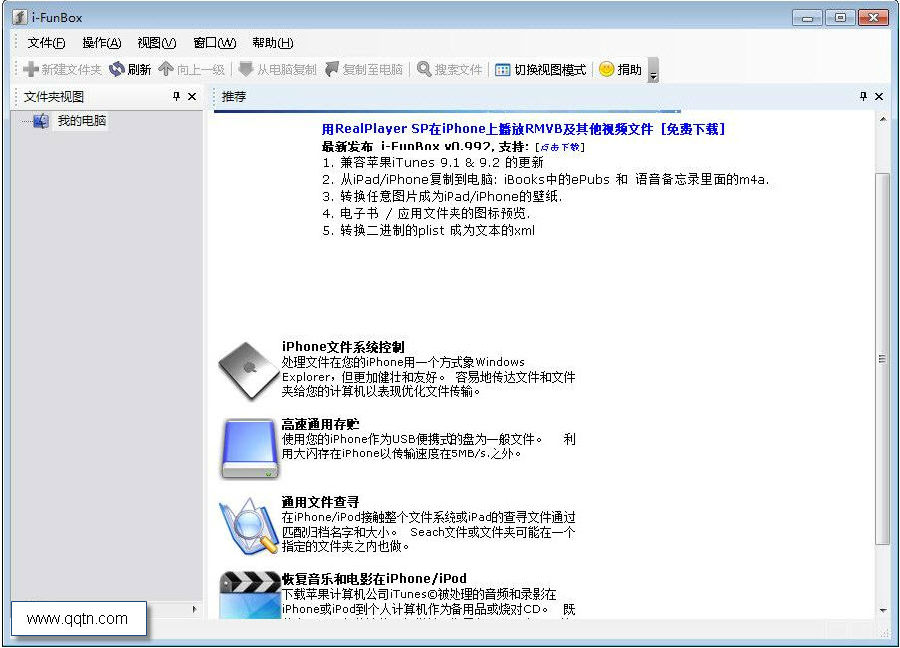Image resolution: width=900 pixels, height=648 pixels.
Task: Click the Up One Level (向上一级) icon
Action: [166, 70]
